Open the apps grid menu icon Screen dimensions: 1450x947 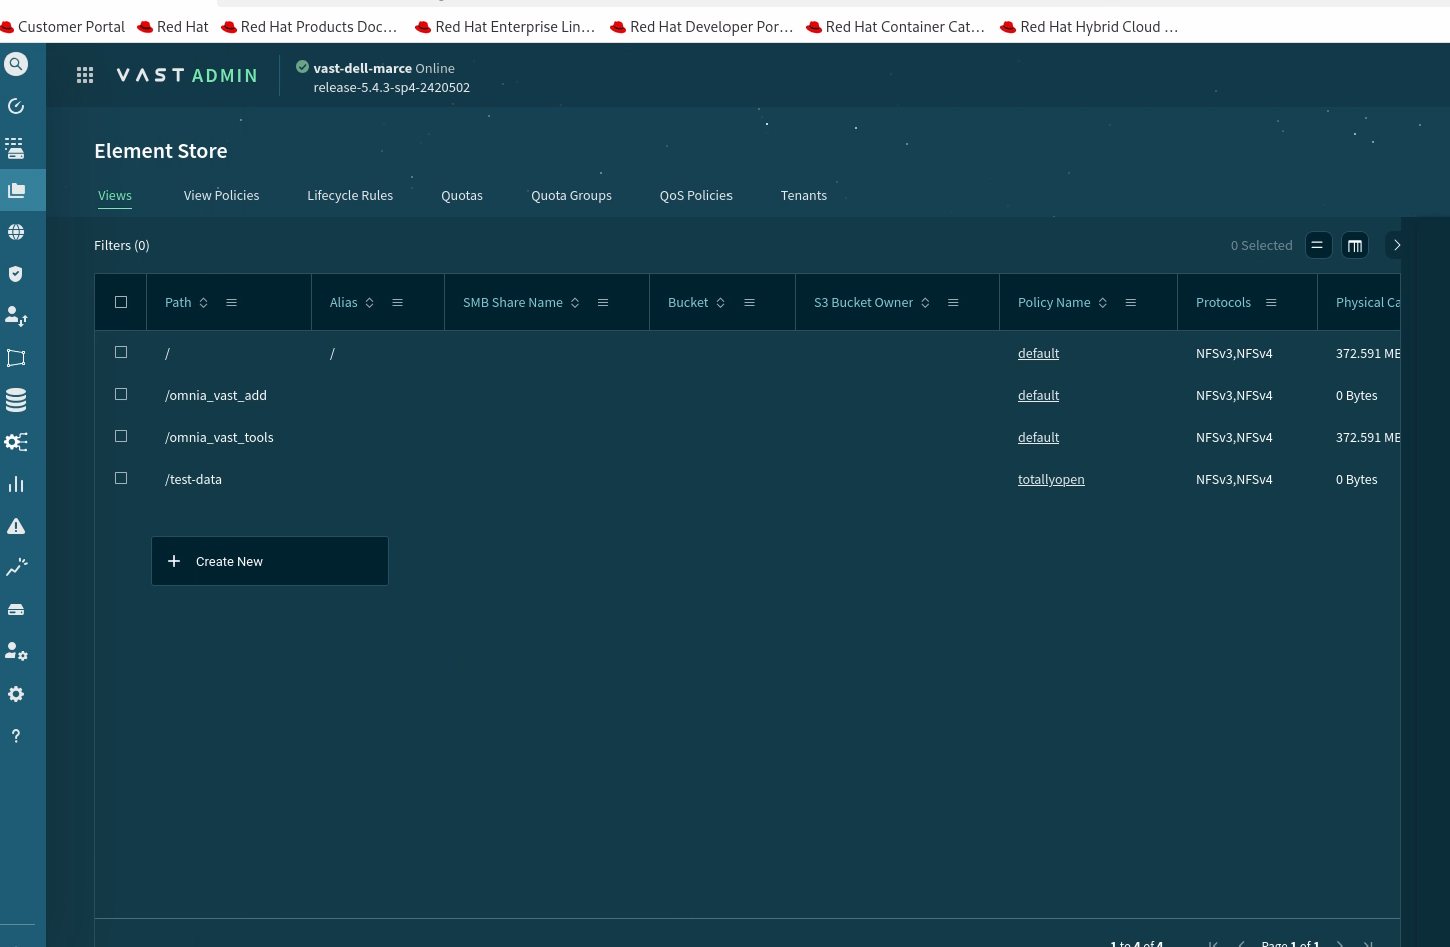[85, 75]
